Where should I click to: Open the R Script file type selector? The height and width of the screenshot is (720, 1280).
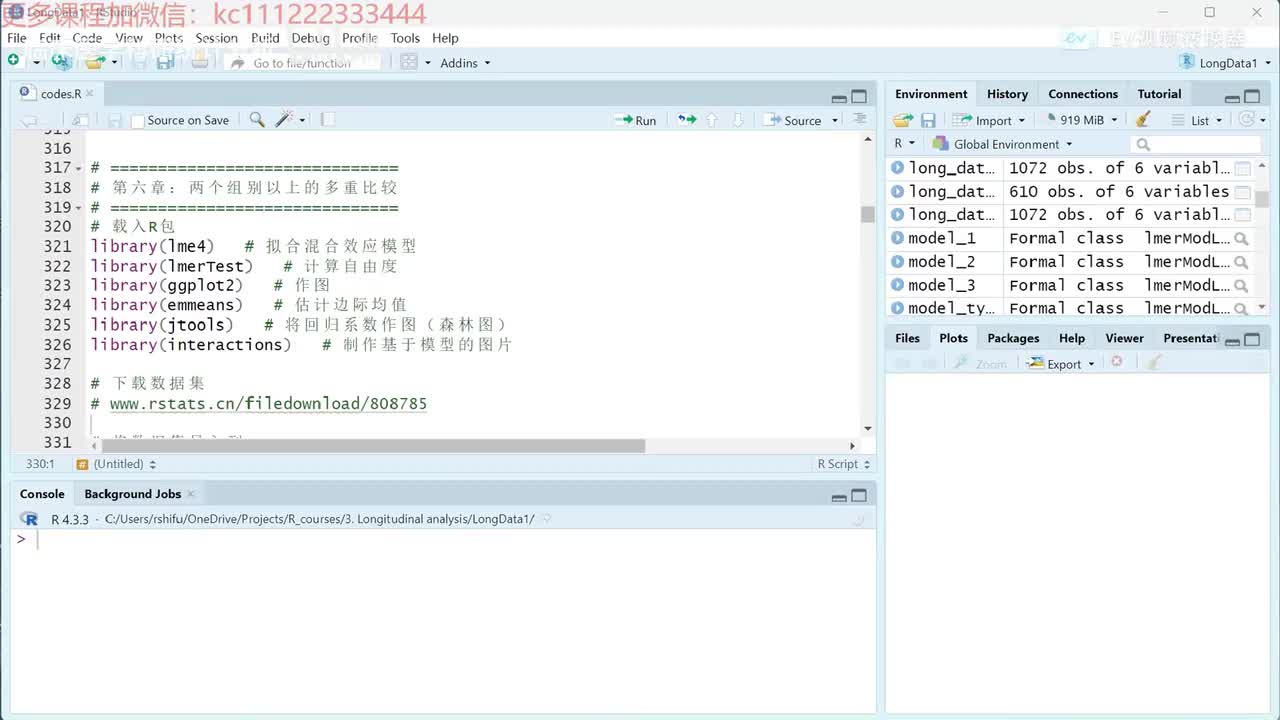tap(844, 464)
